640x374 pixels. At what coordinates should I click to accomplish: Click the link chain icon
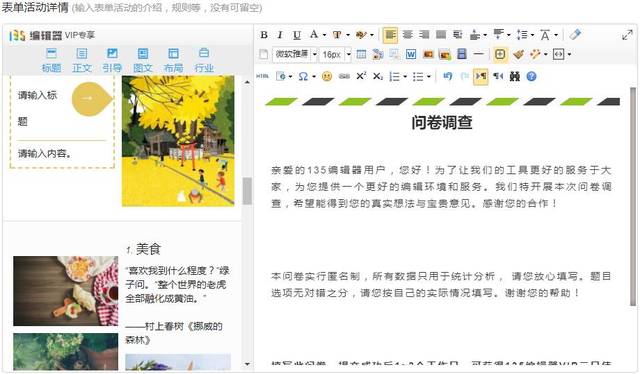click(344, 76)
